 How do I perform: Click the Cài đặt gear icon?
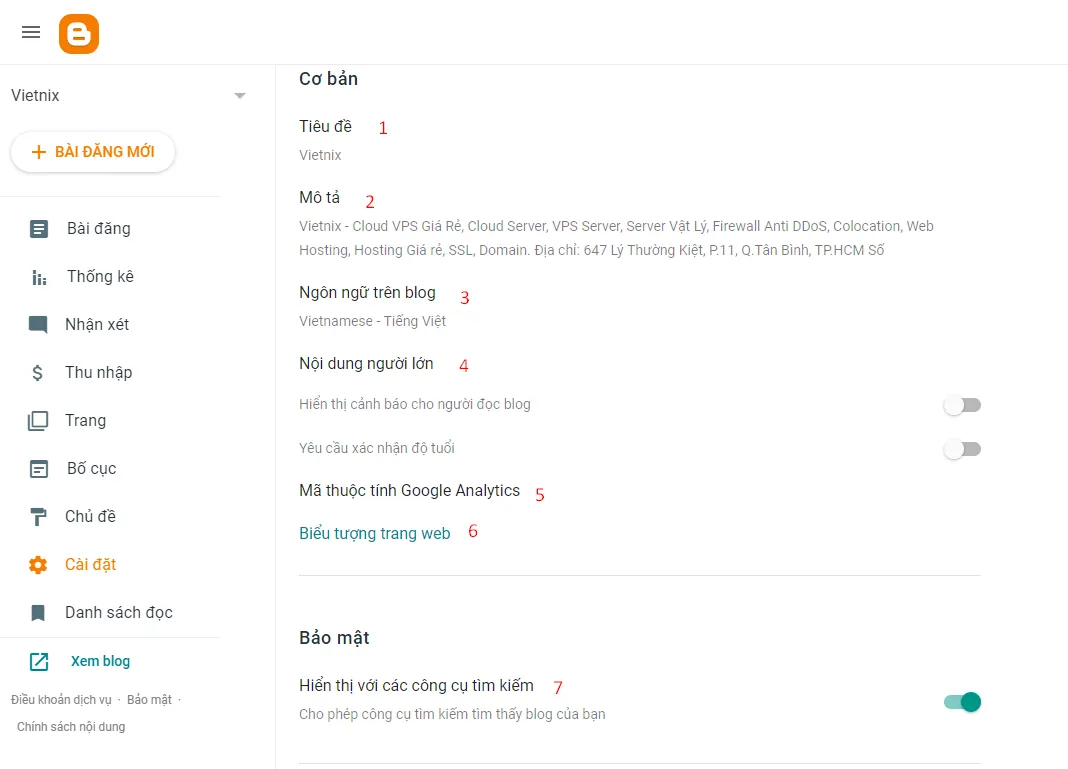click(39, 565)
